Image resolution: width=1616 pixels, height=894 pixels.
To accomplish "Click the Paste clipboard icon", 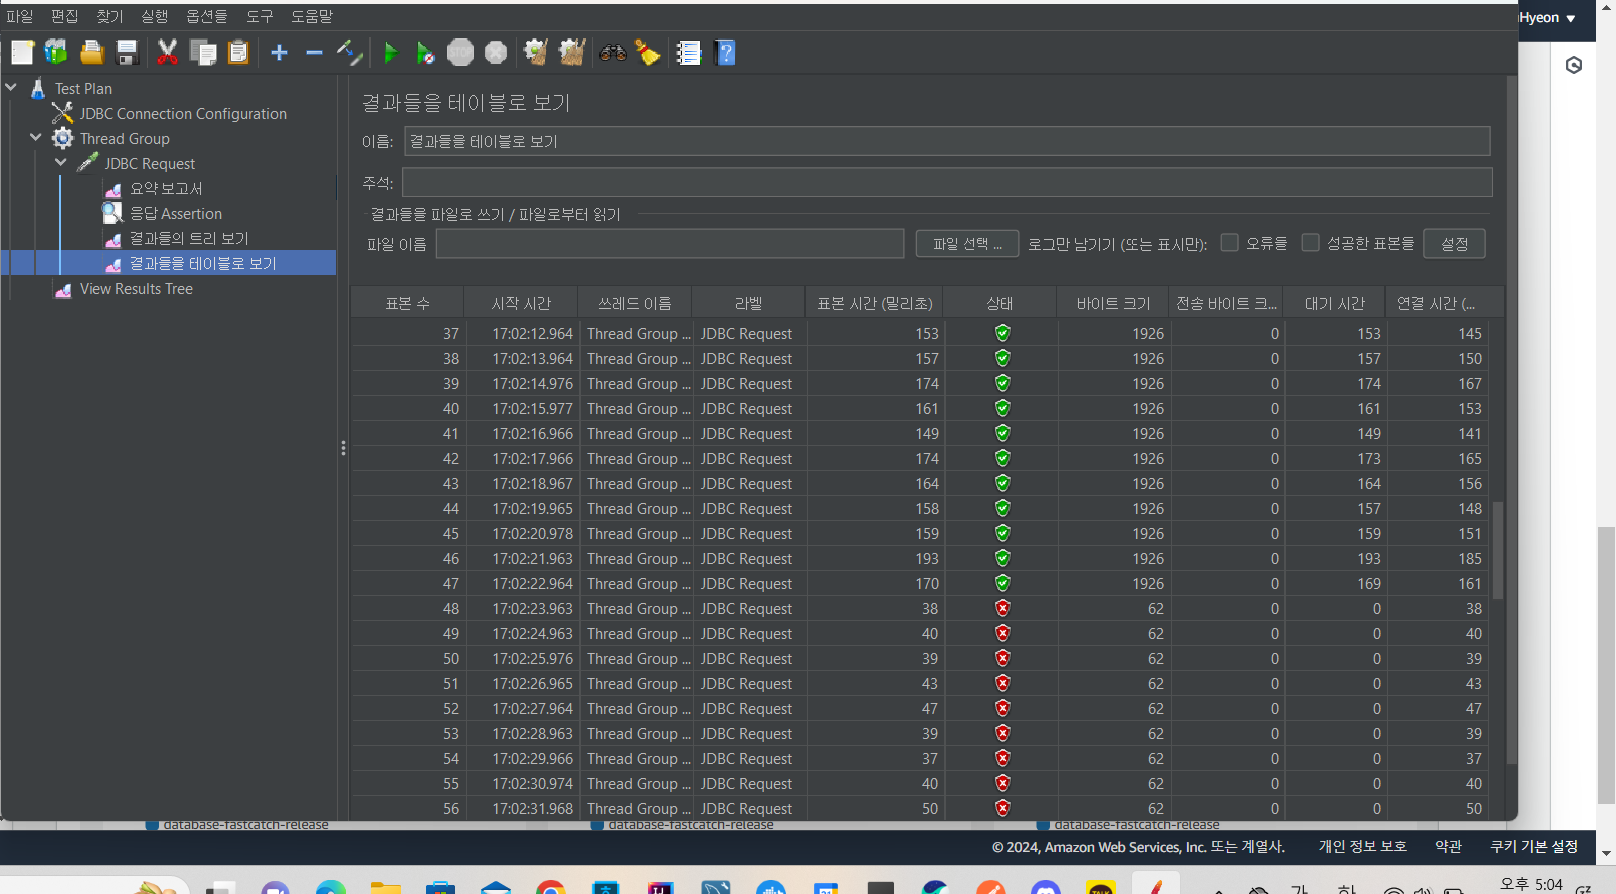I will pos(238,53).
